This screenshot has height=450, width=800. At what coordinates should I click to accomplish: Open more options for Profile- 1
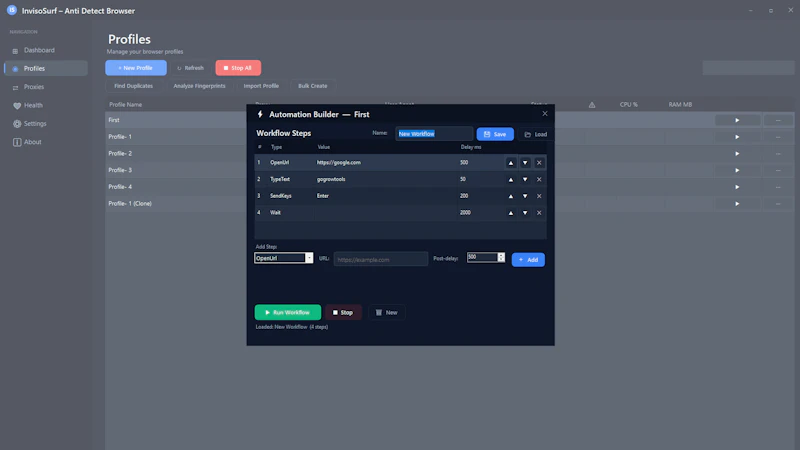[778, 137]
